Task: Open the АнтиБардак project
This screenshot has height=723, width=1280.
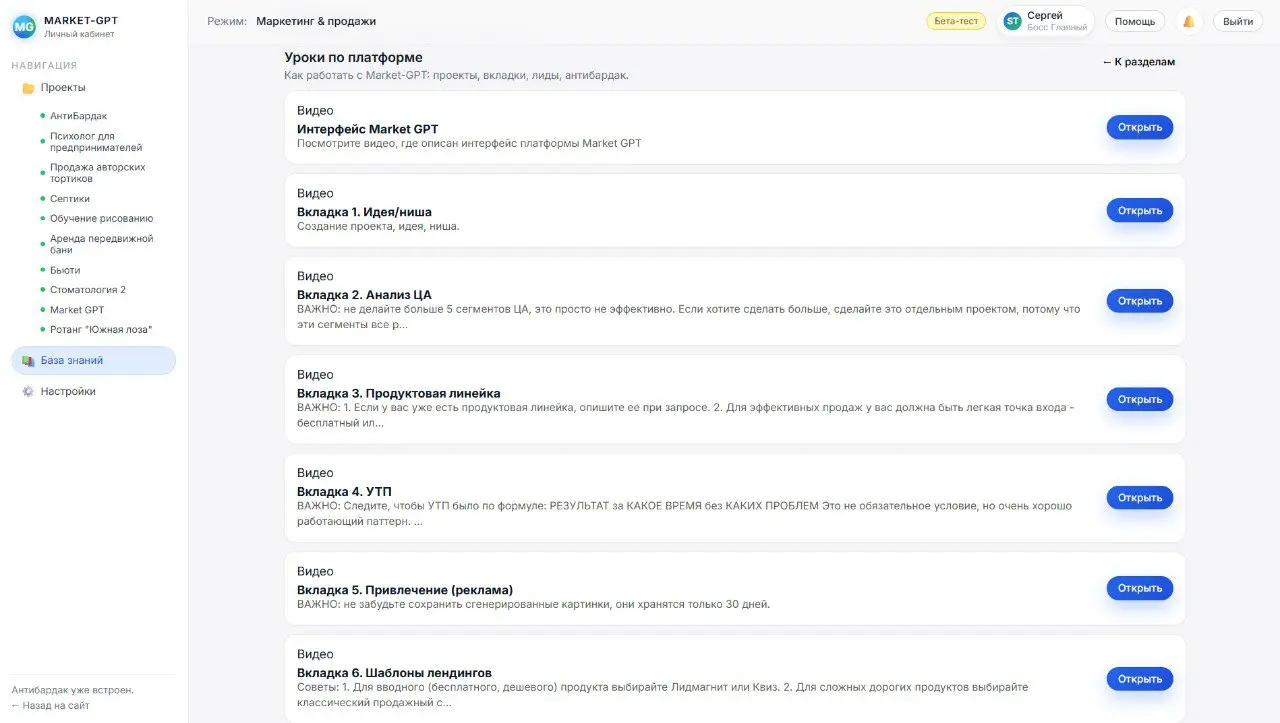Action: click(78, 116)
